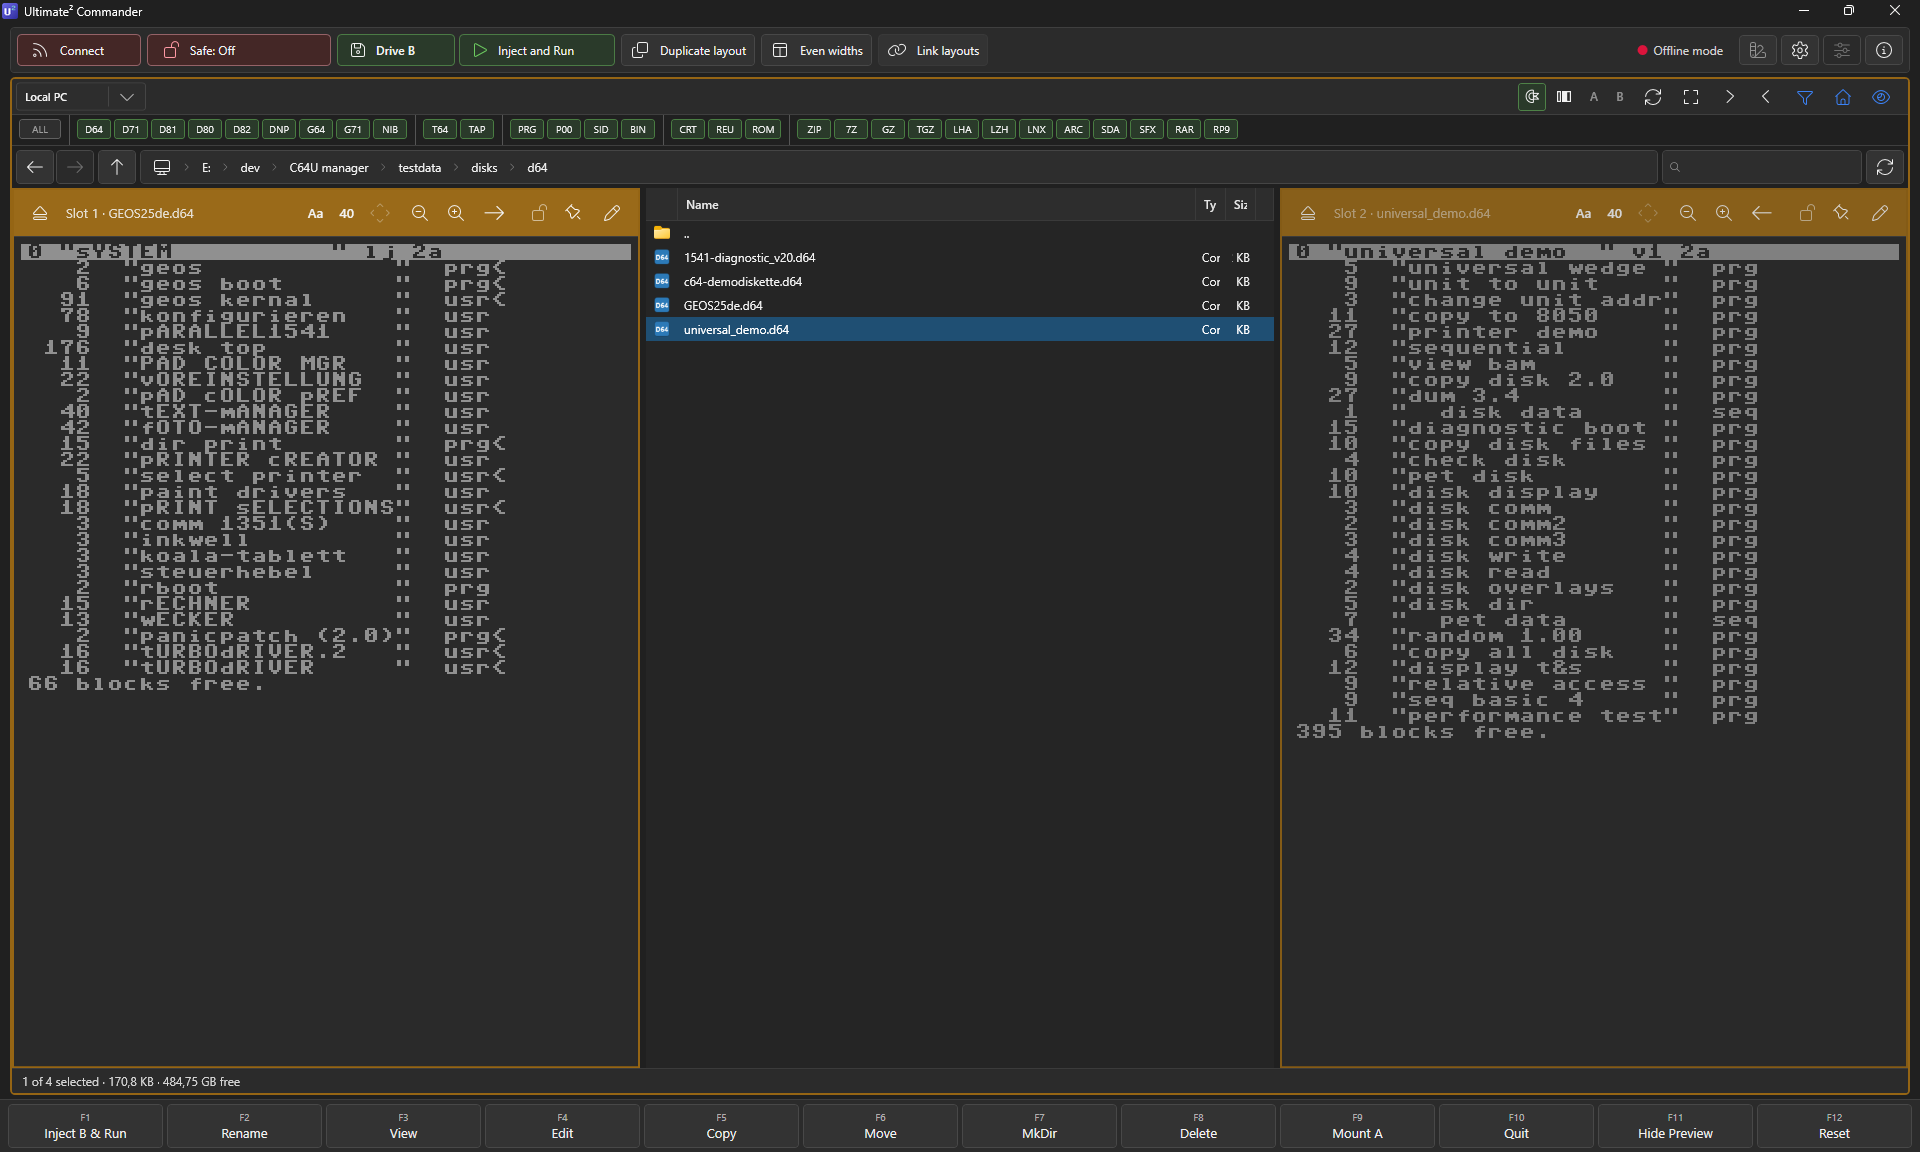Click the right arrow in Slot 1 header
The height and width of the screenshot is (1152, 1920).
[494, 213]
